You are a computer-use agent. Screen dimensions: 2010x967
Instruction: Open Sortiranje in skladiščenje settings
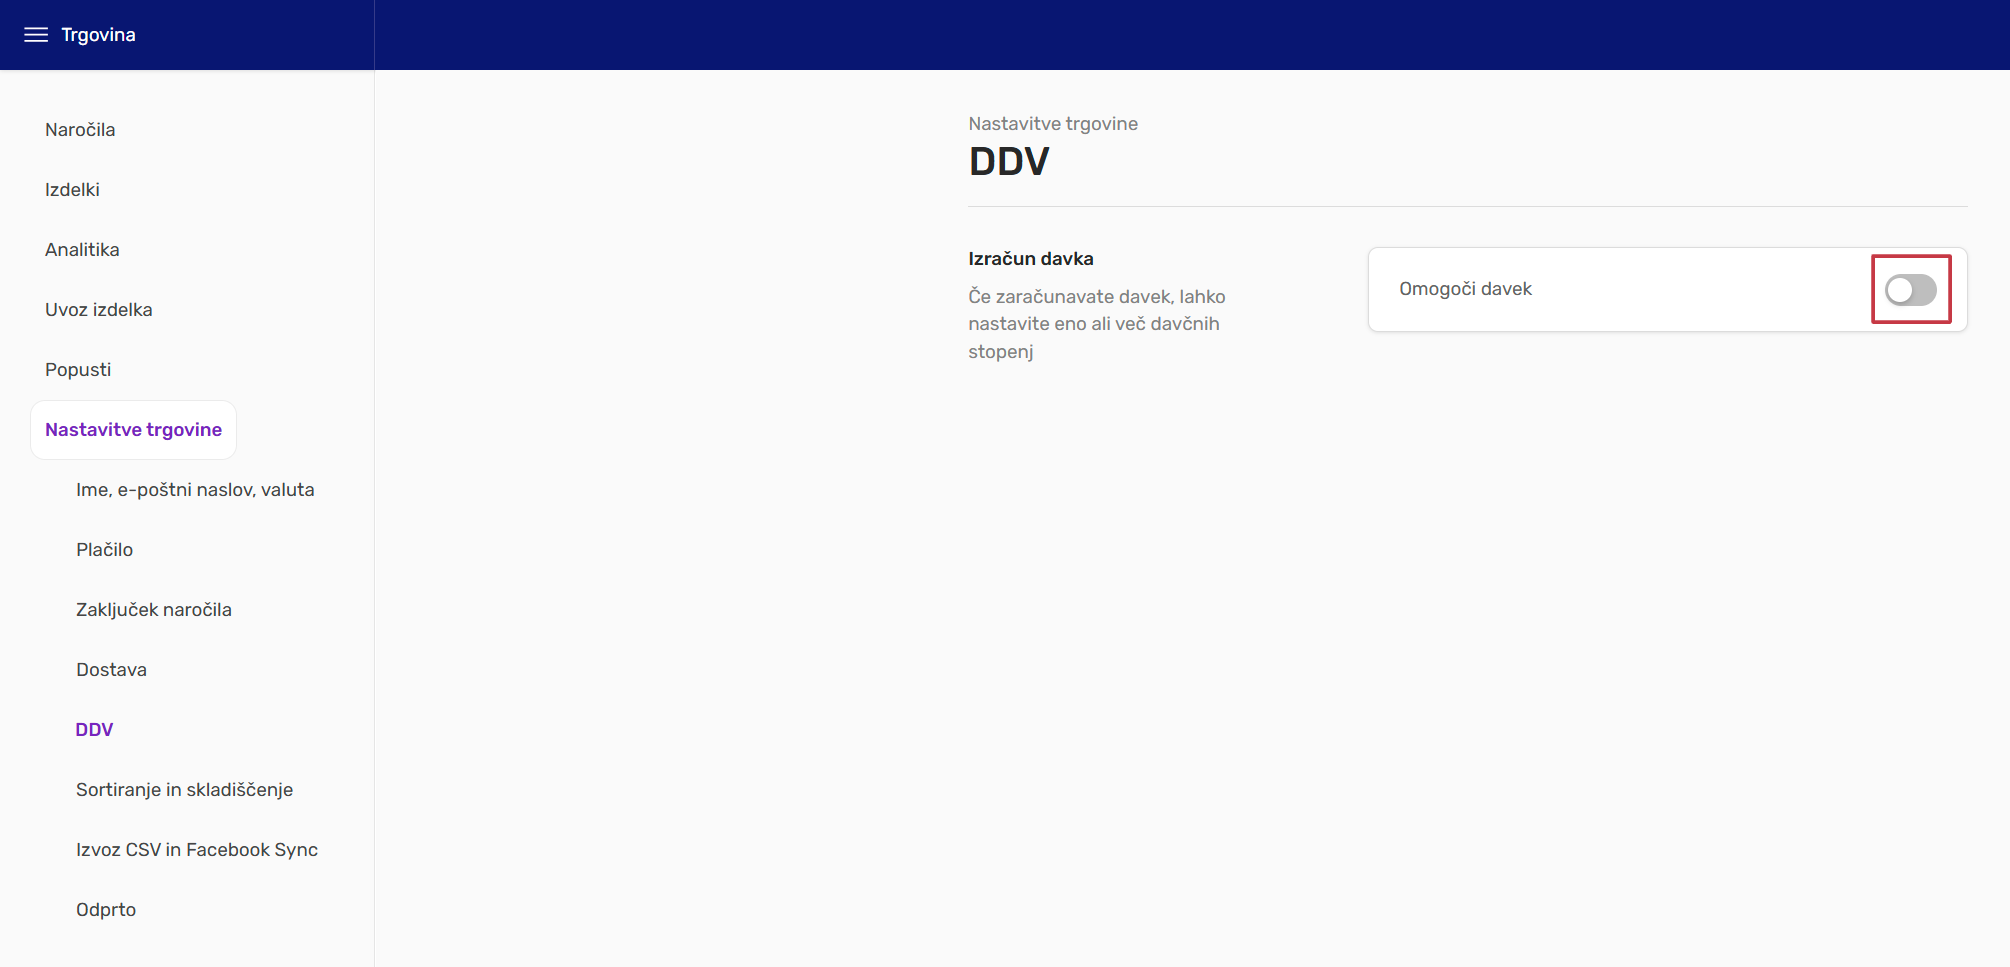[x=184, y=790]
